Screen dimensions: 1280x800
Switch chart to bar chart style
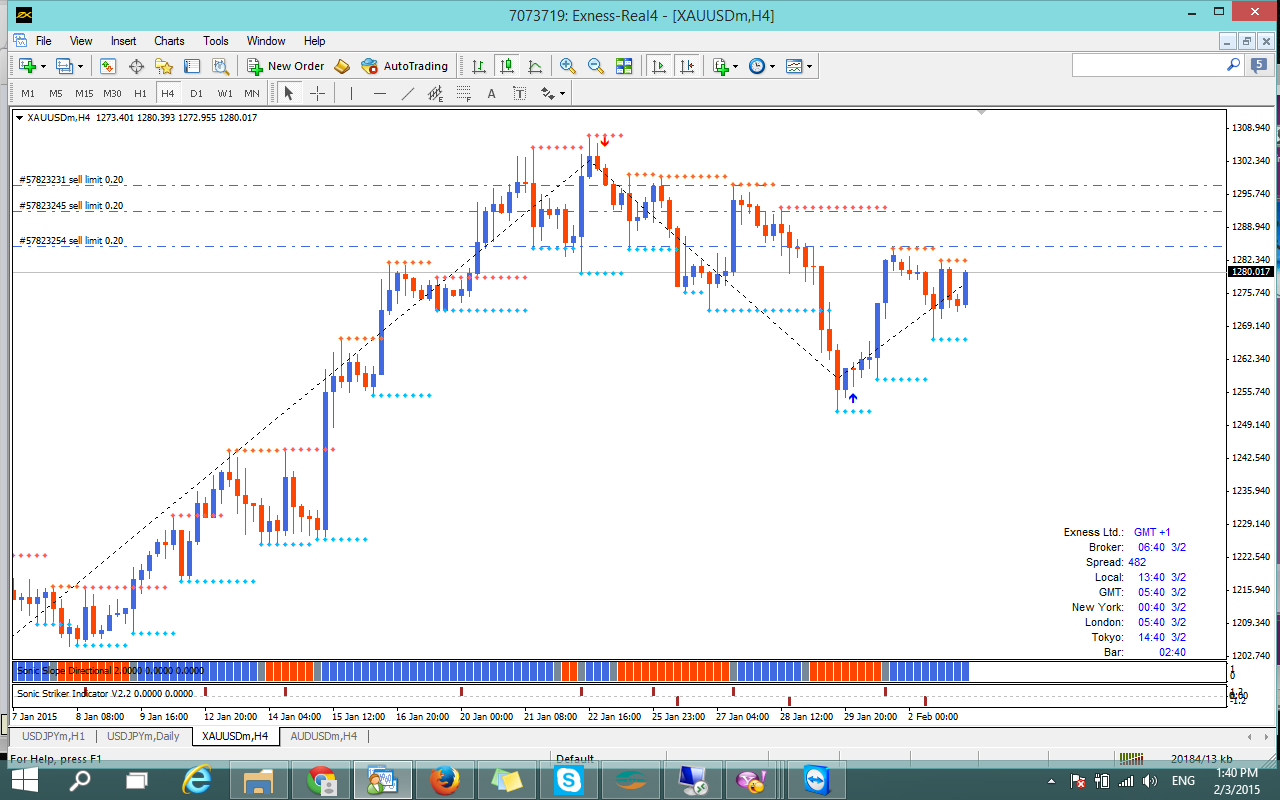coord(479,66)
